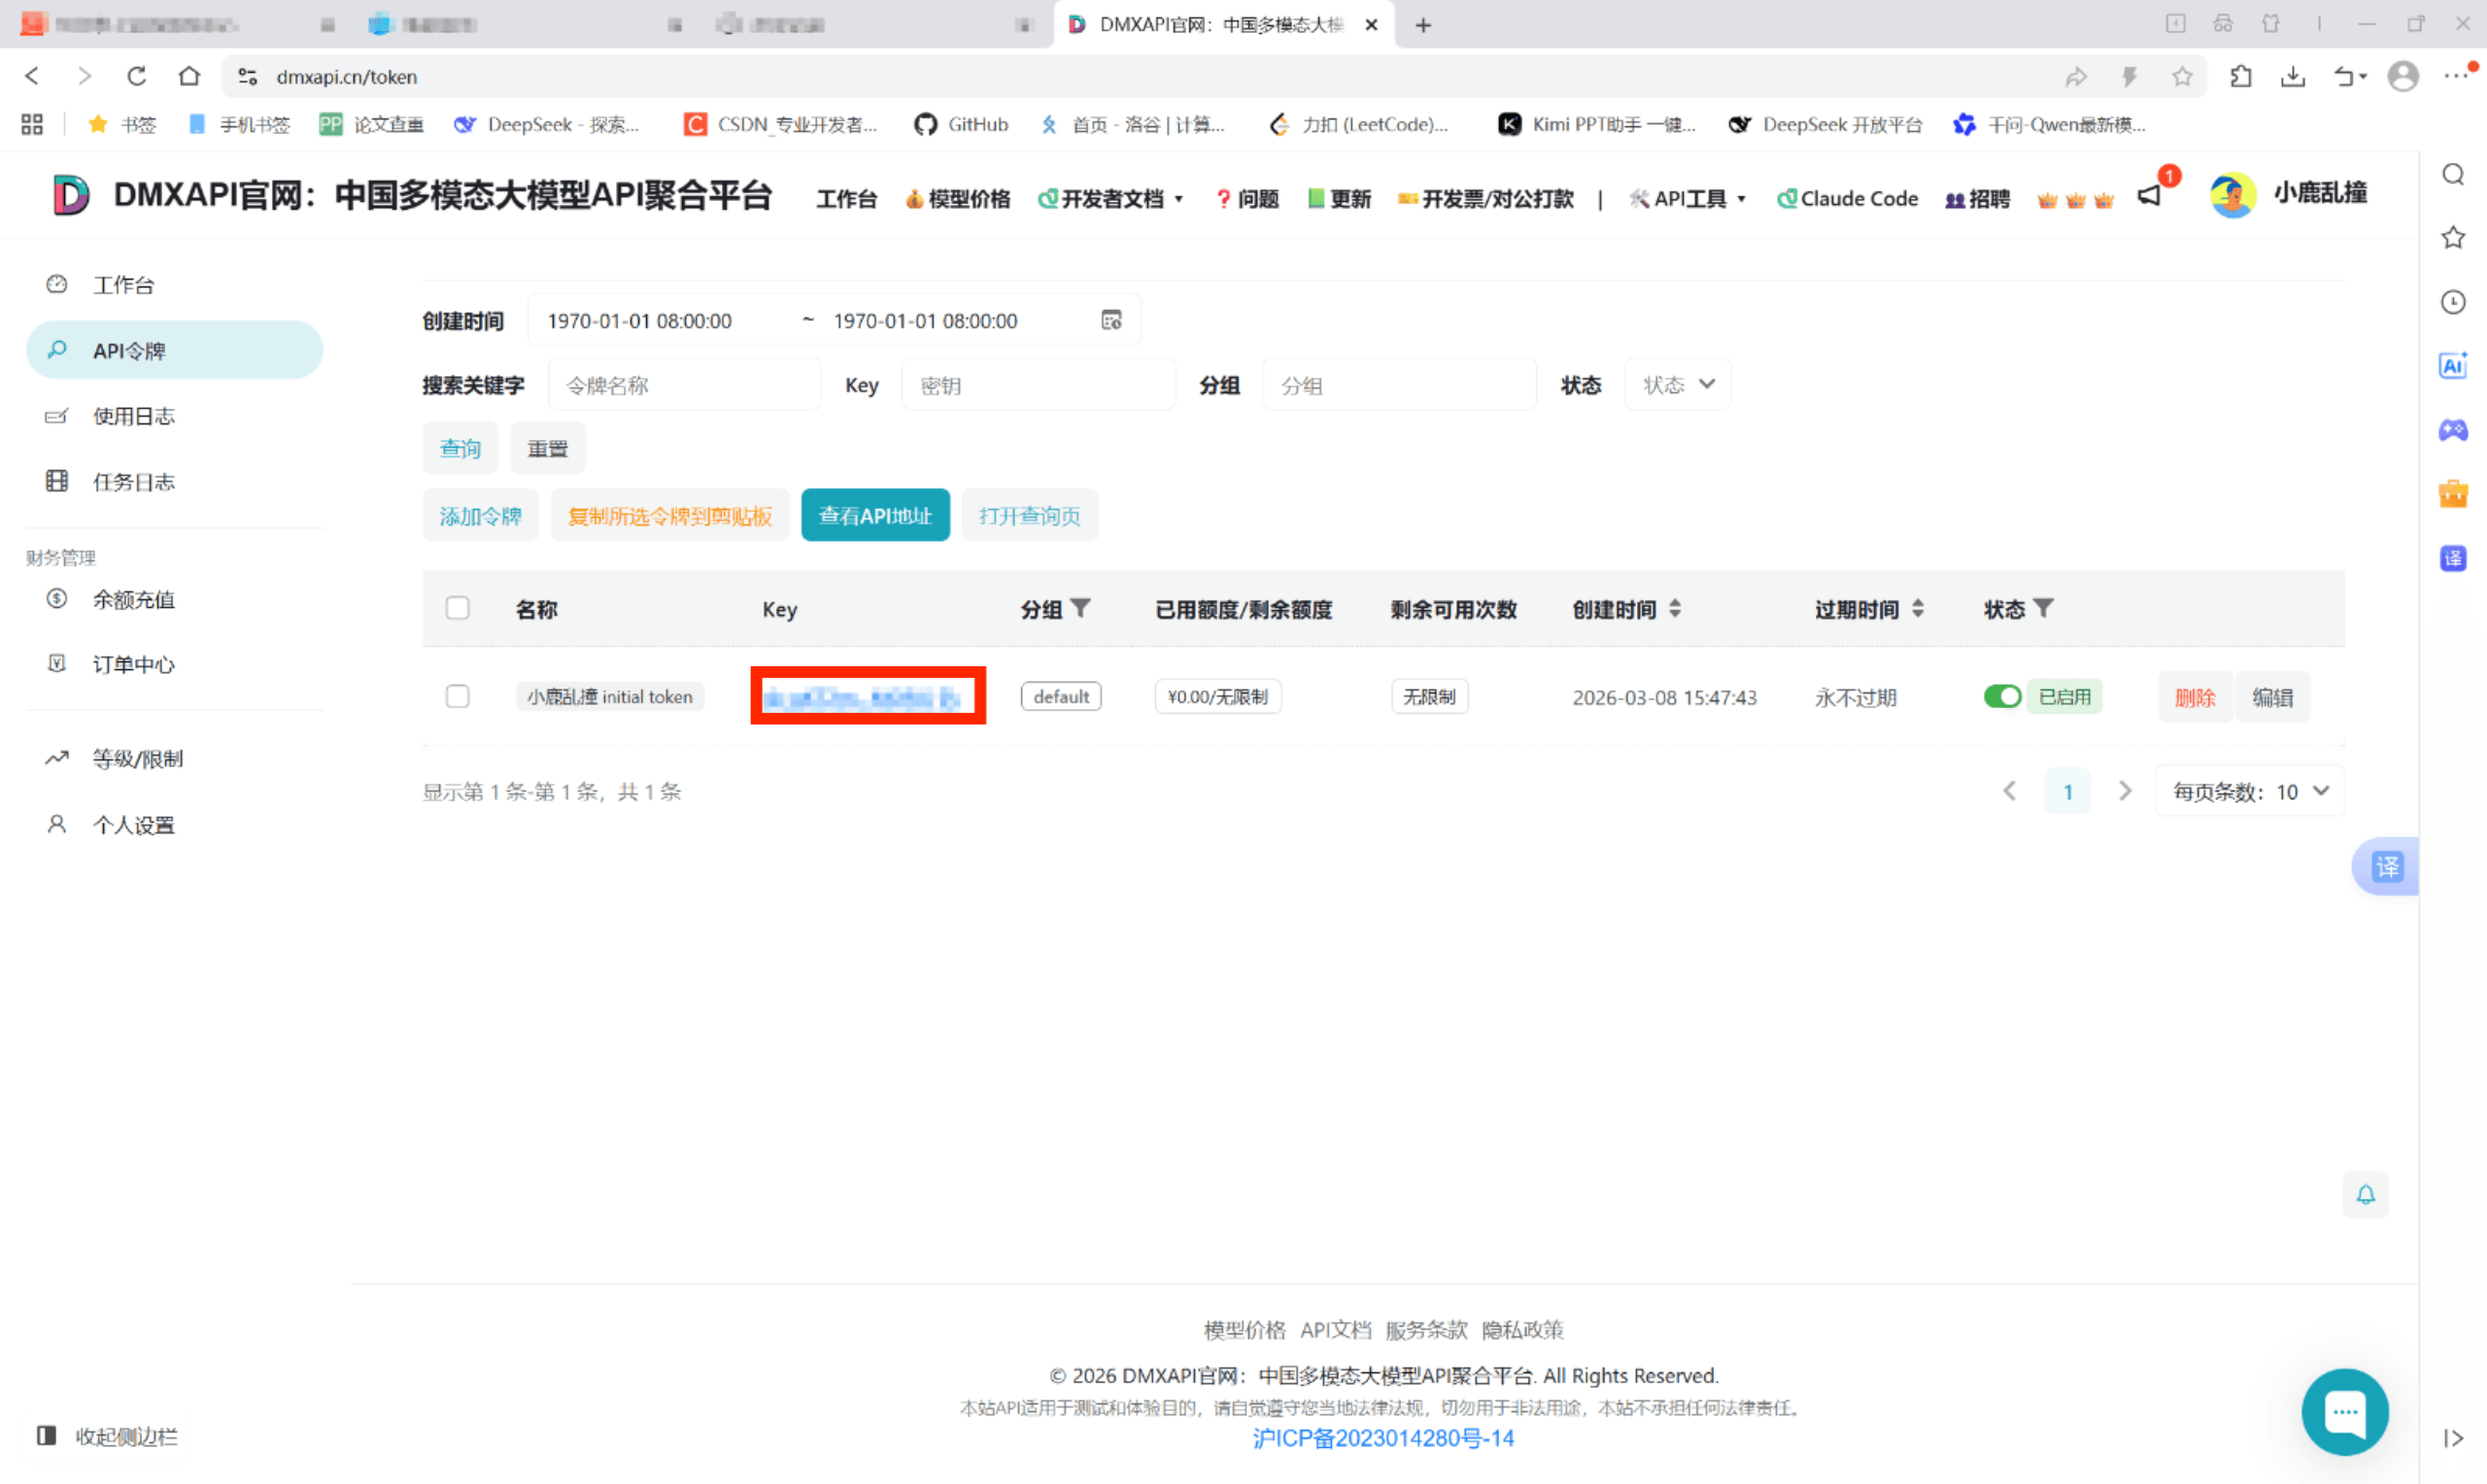Click the notification bell icon
The height and width of the screenshot is (1484, 2487).
[2365, 1194]
